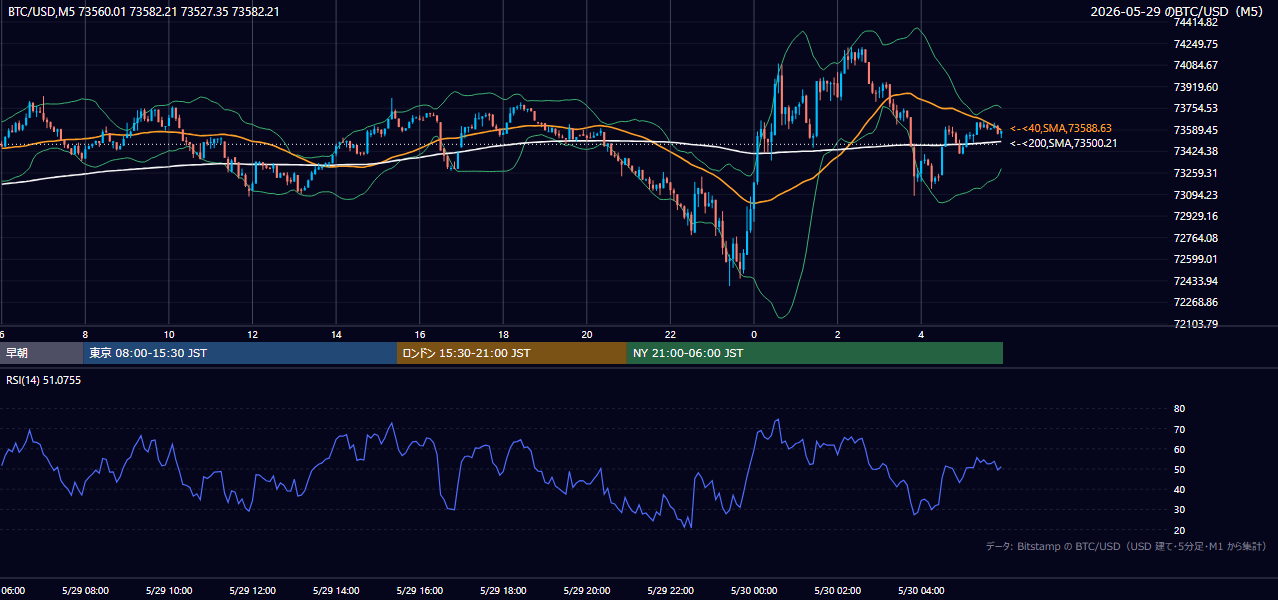The width and height of the screenshot is (1278, 600).
Task: Click the price axis value 73259.31
Action: (x=1195, y=173)
